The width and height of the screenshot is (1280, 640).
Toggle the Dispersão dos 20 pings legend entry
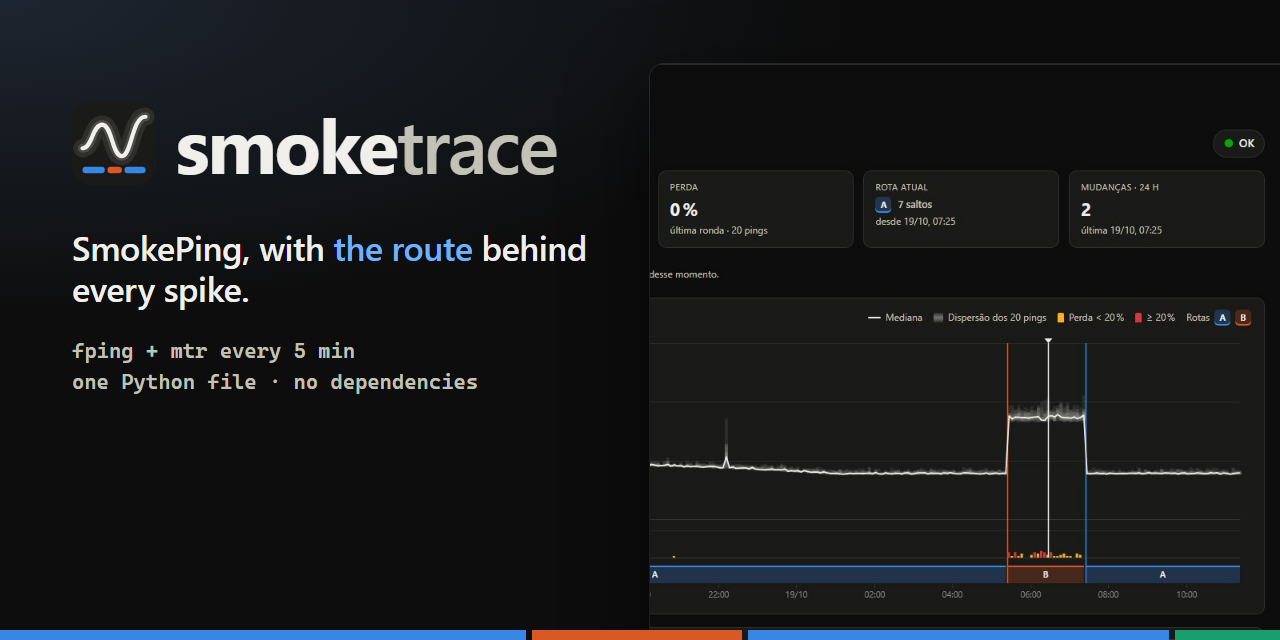pos(990,318)
